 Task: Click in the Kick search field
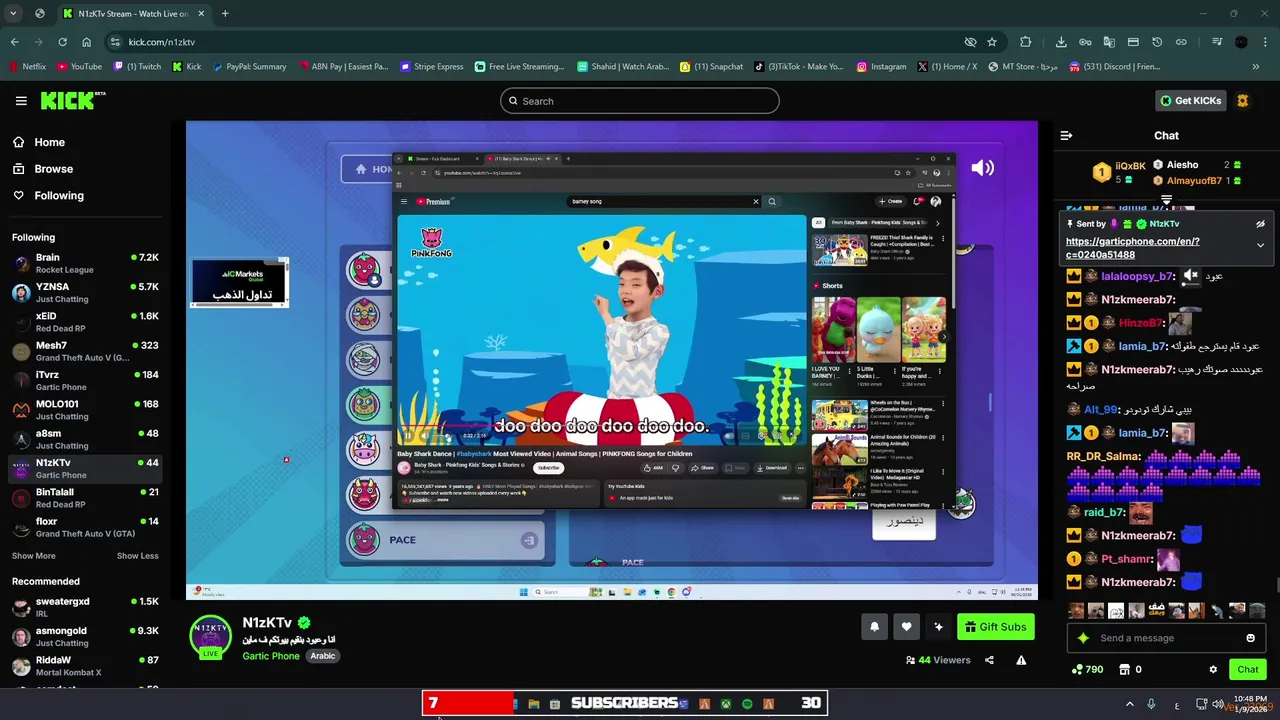(640, 101)
